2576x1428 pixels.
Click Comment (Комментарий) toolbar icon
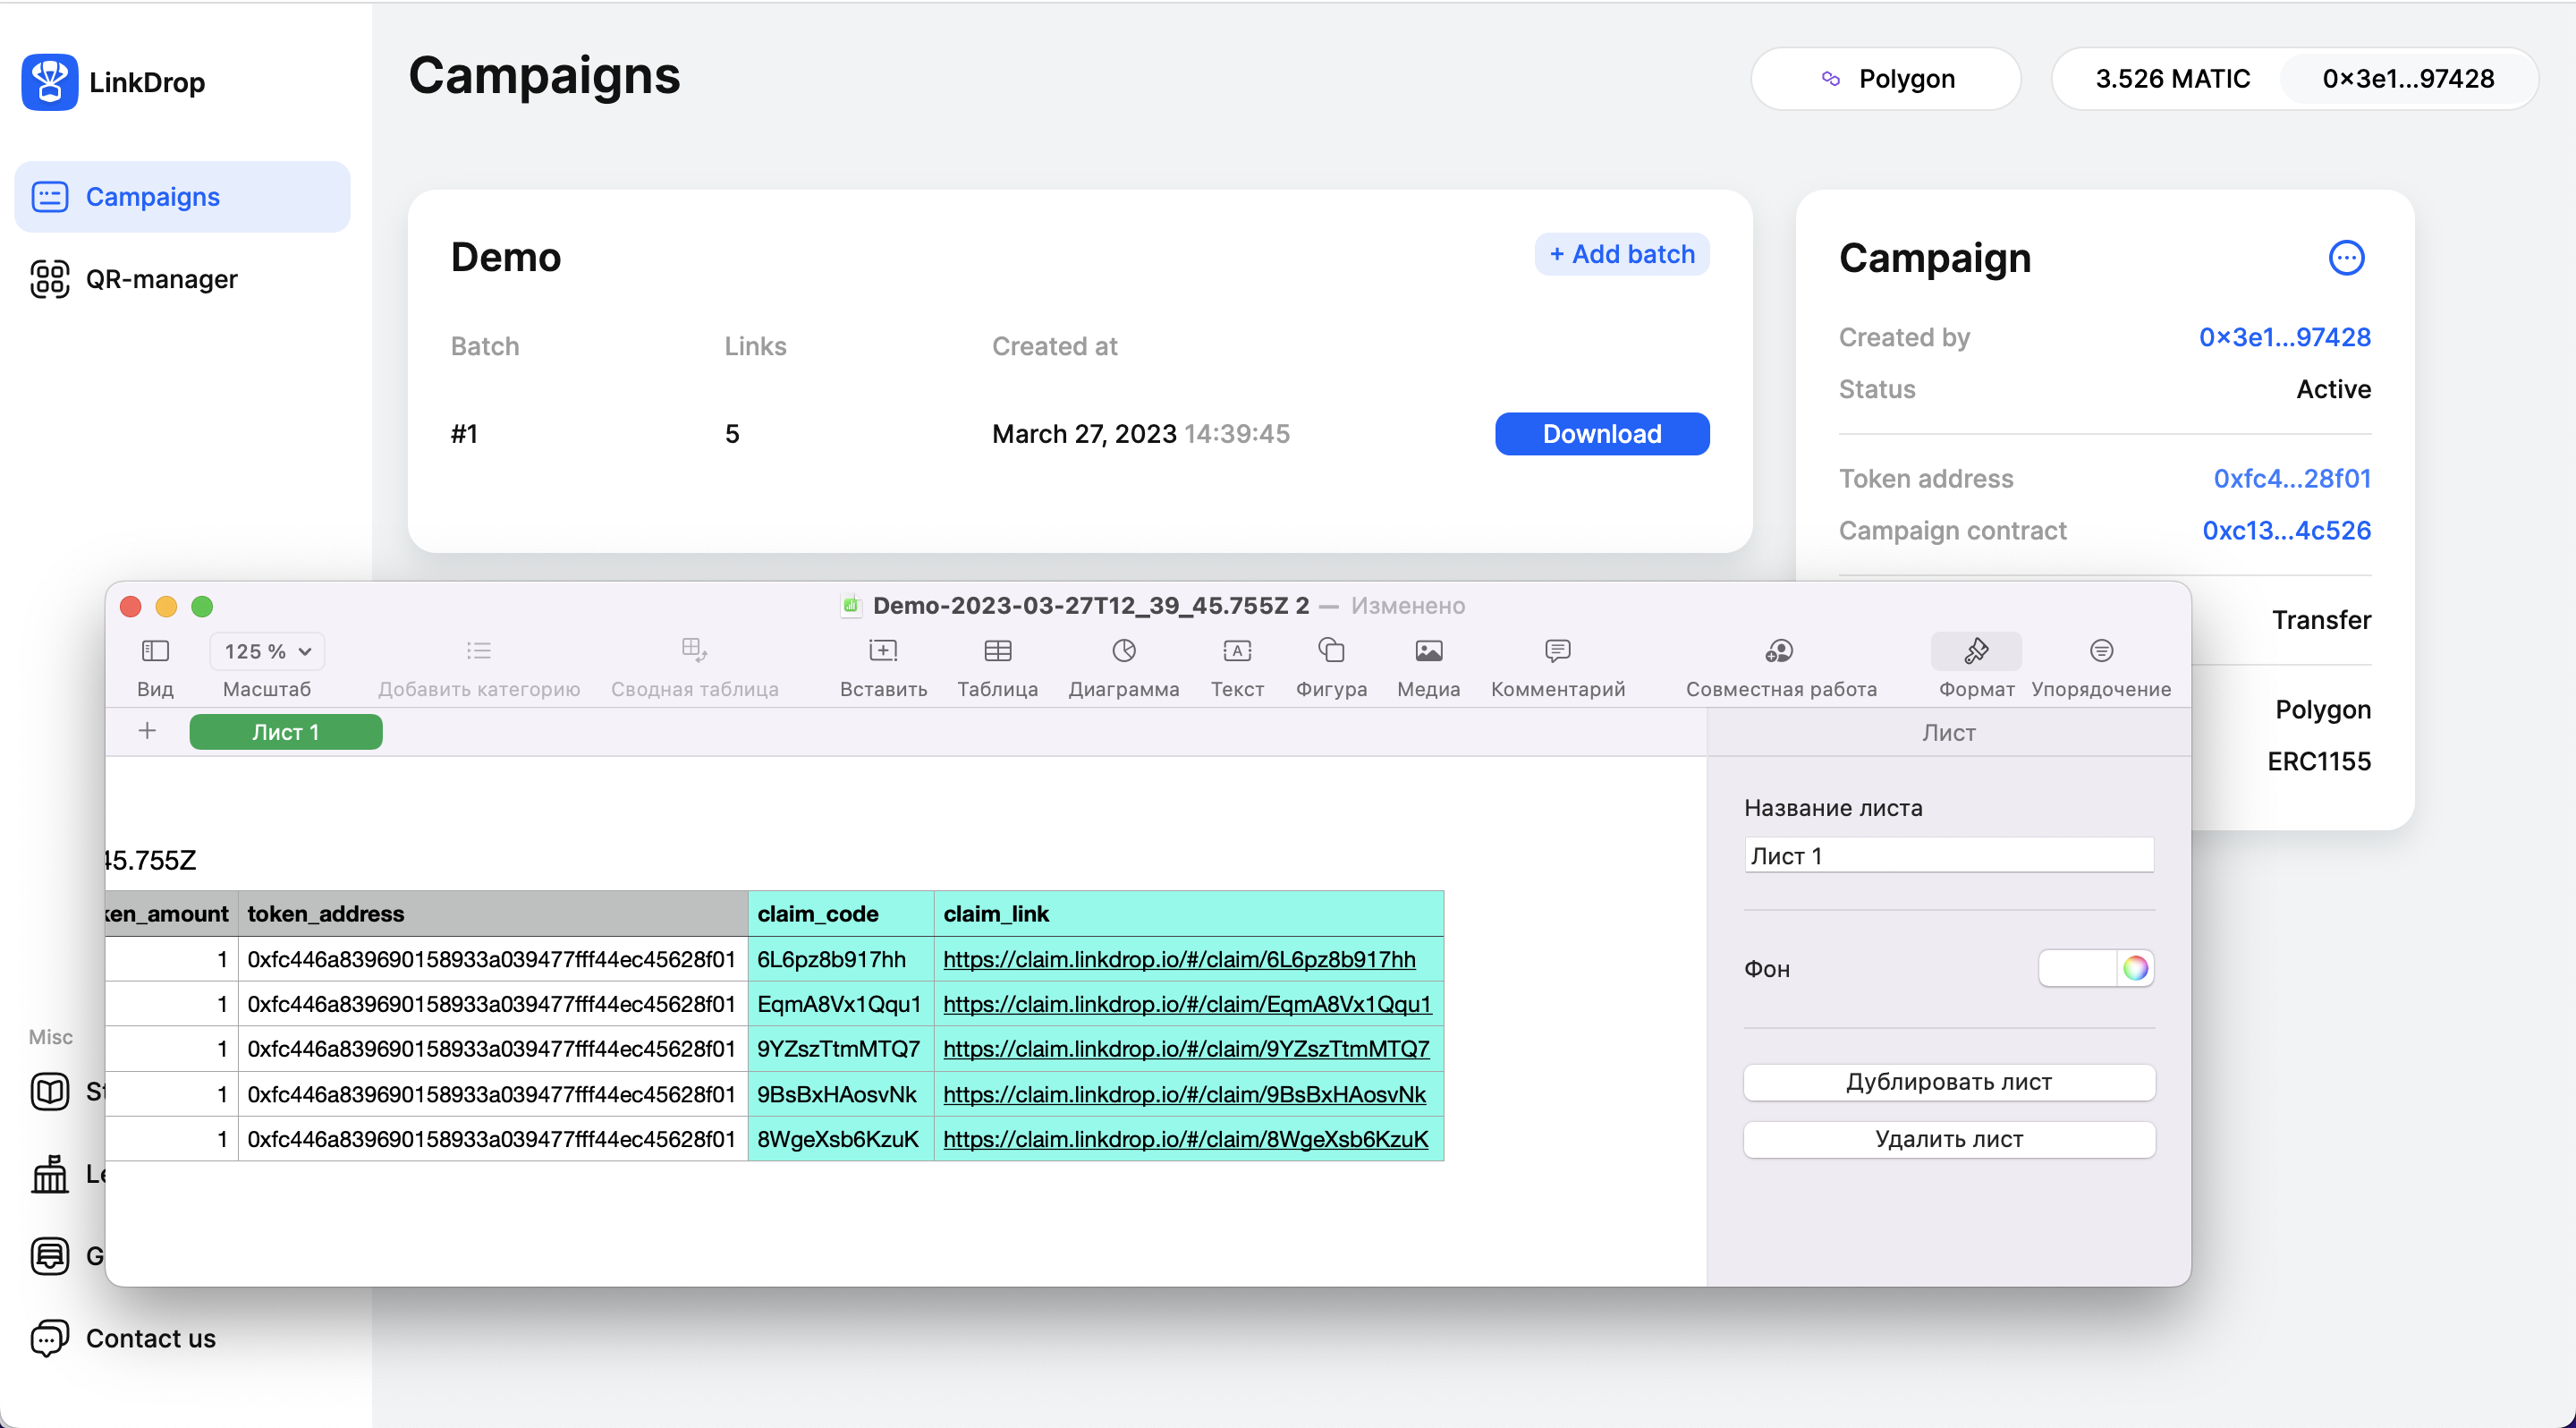(x=1557, y=651)
